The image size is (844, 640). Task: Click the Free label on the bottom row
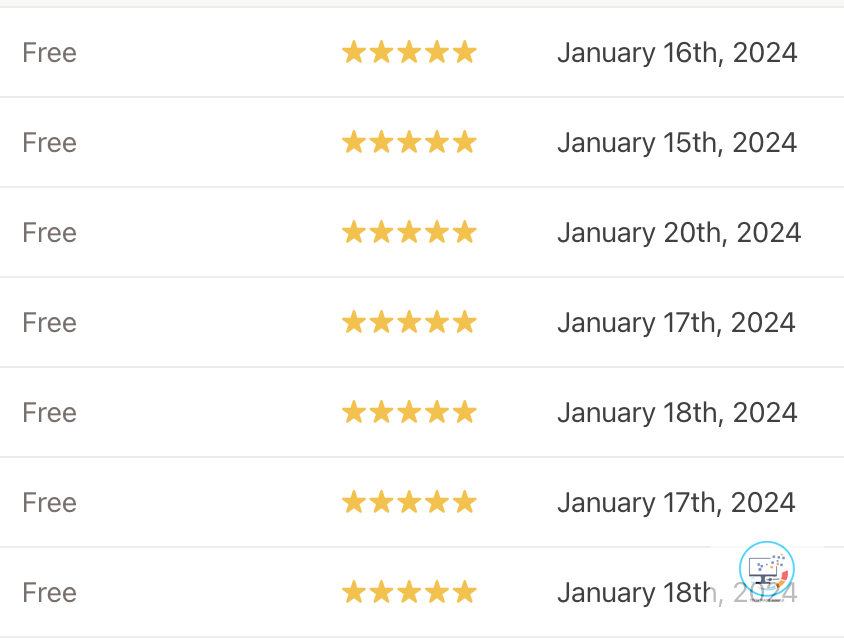click(x=49, y=592)
